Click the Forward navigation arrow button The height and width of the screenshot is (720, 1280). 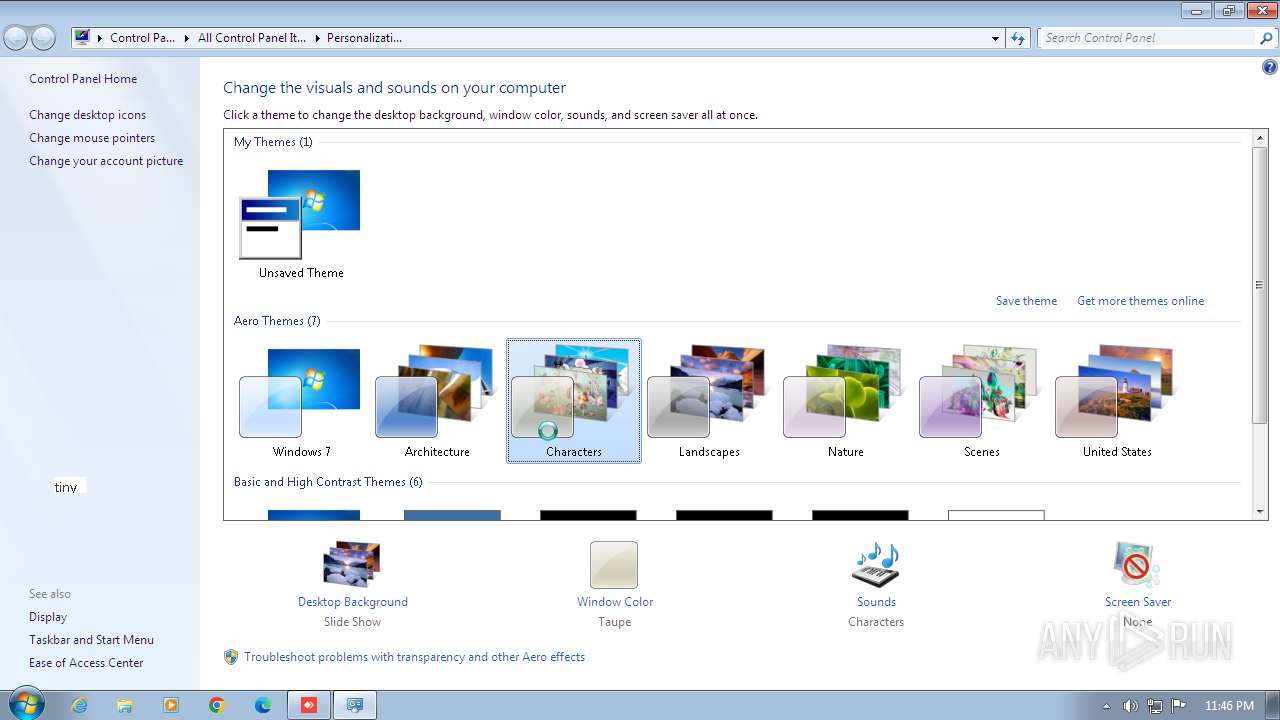[x=43, y=38]
